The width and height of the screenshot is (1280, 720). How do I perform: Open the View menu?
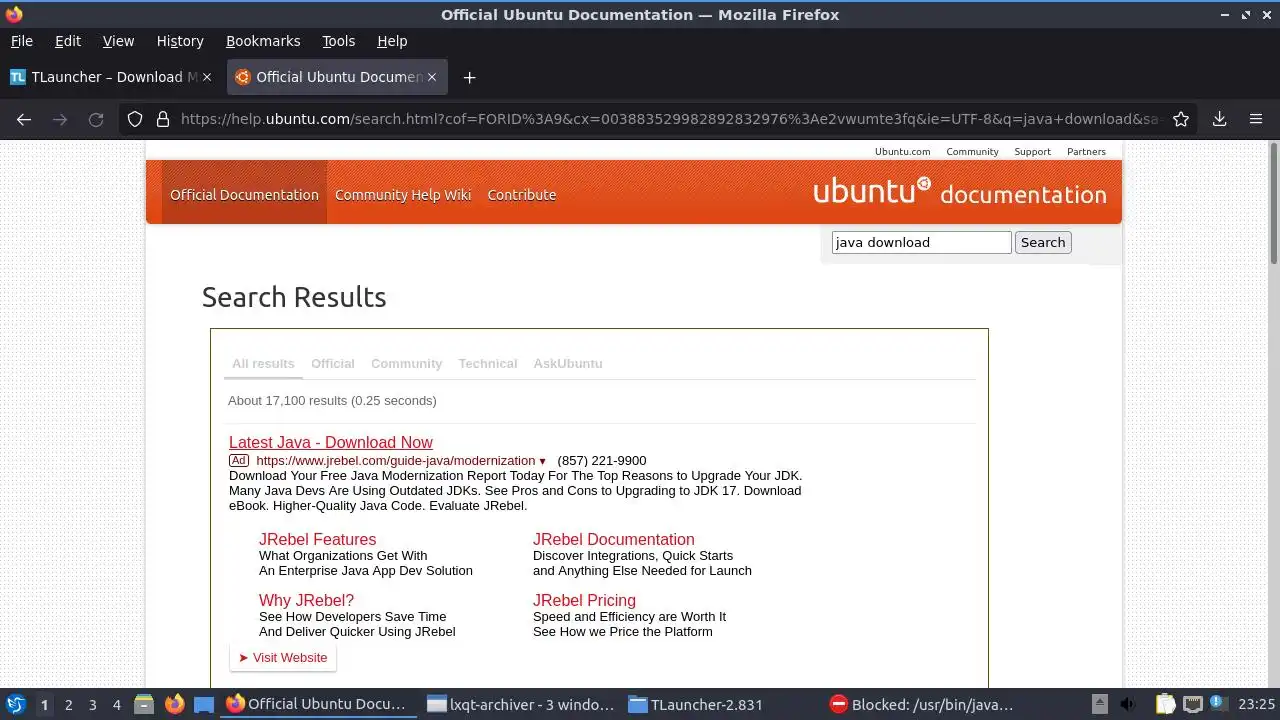pyautogui.click(x=118, y=41)
